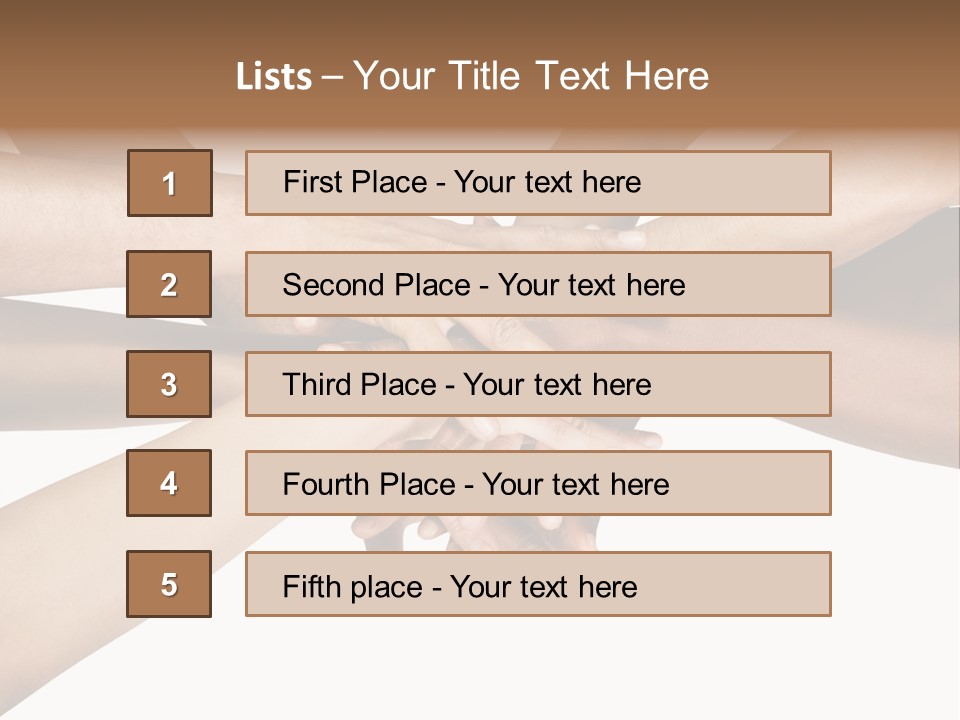Viewport: 960px width, 720px height.
Task: Select the box numbered 5
Action: (x=169, y=584)
